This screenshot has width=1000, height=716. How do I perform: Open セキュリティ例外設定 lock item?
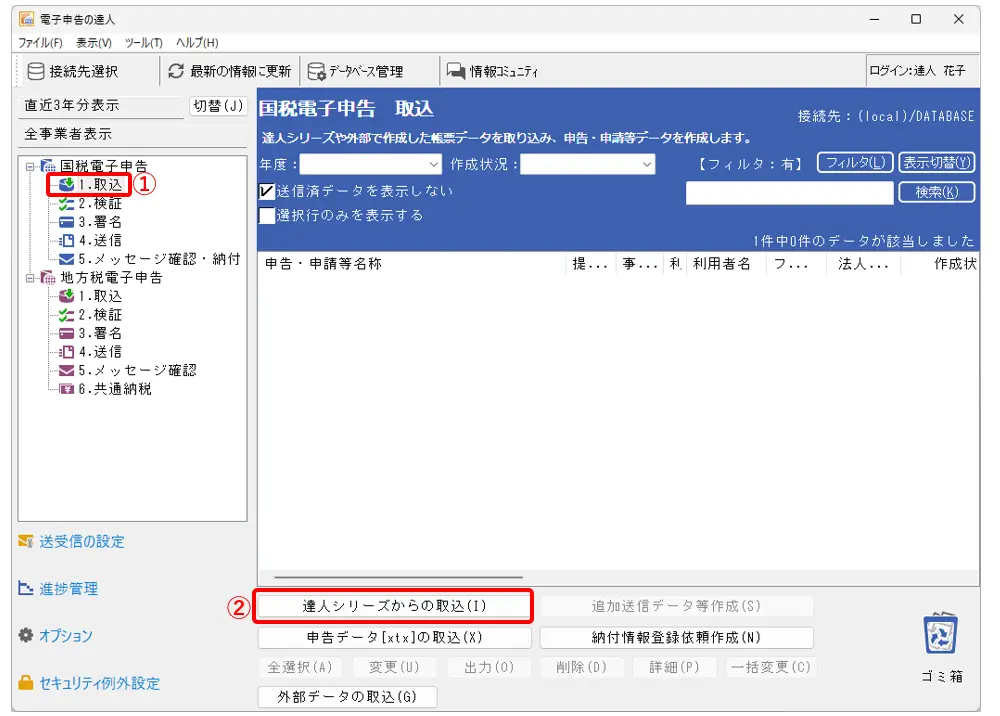pyautogui.click(x=98, y=683)
